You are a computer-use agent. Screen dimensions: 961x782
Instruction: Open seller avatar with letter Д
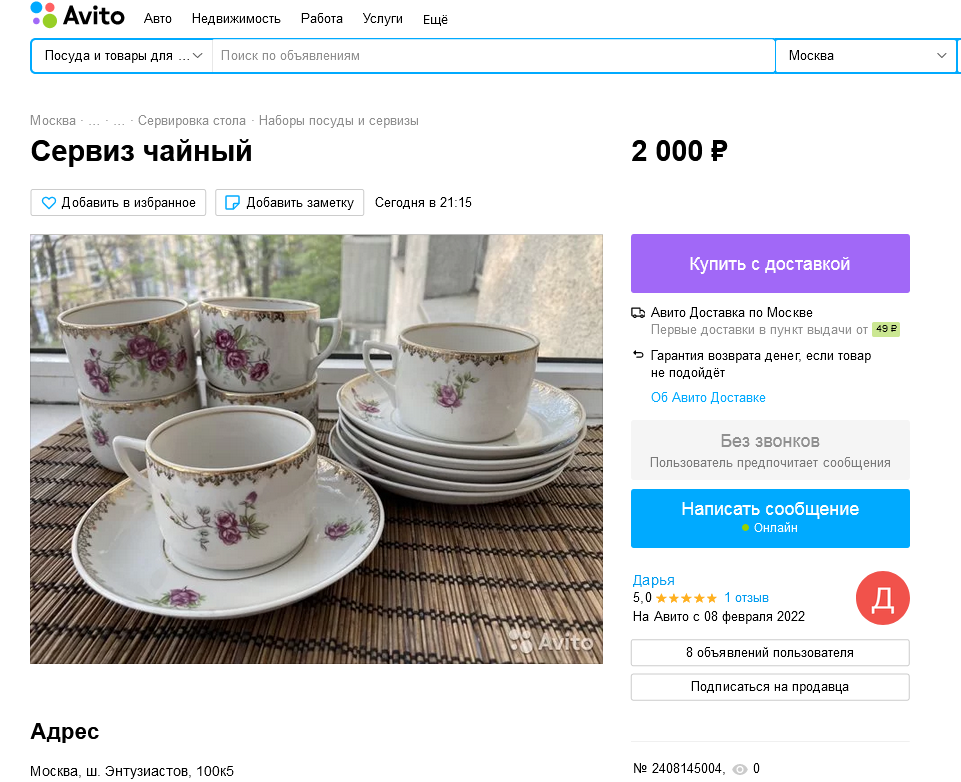click(x=882, y=597)
